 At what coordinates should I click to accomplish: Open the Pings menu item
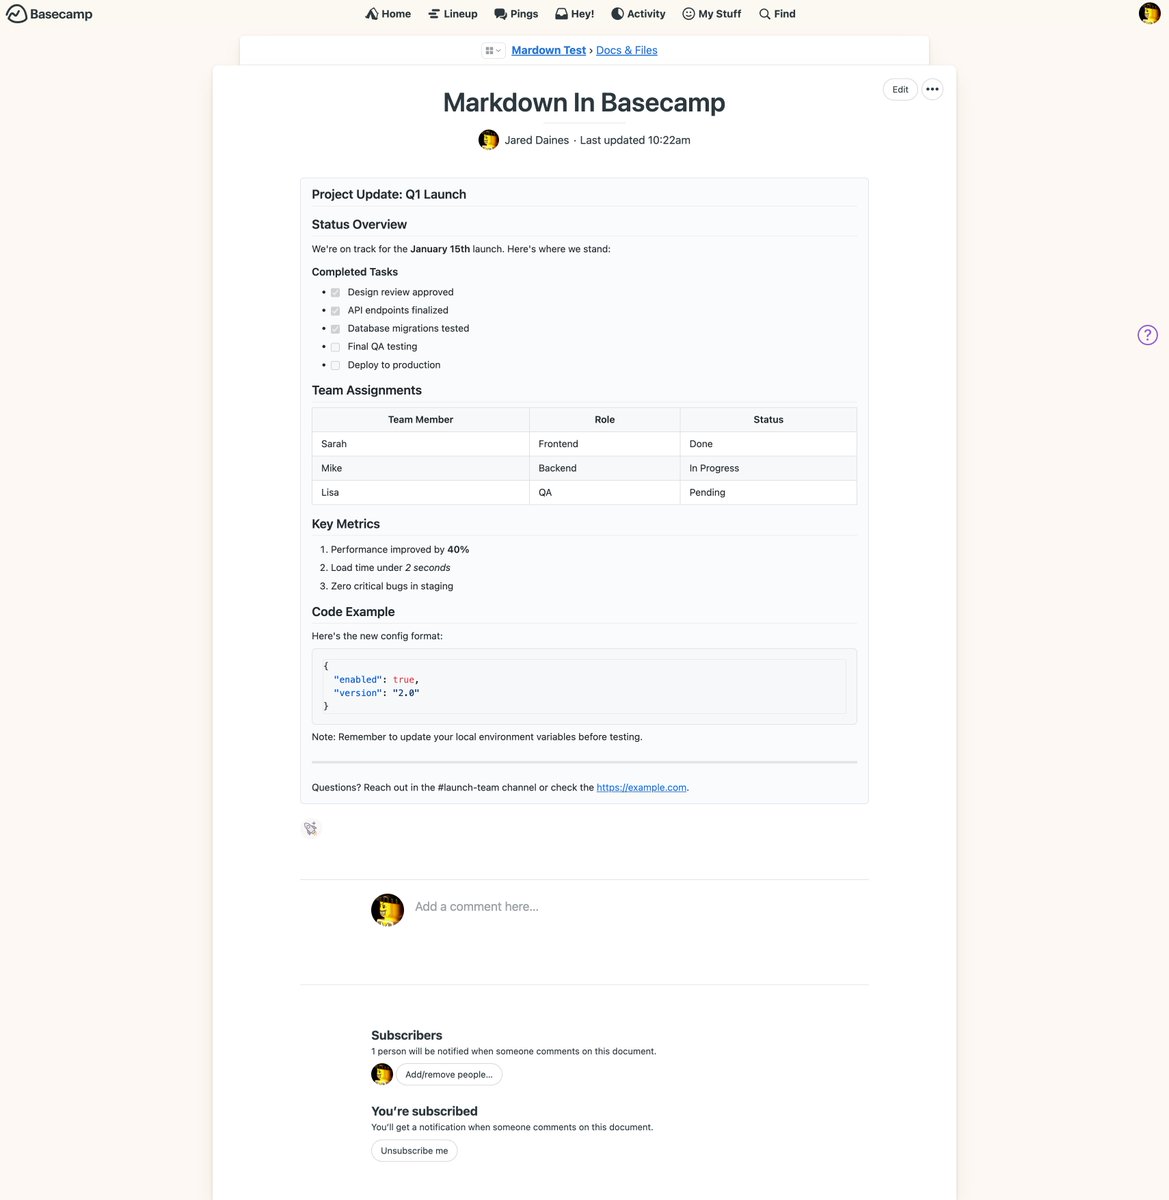coord(516,14)
